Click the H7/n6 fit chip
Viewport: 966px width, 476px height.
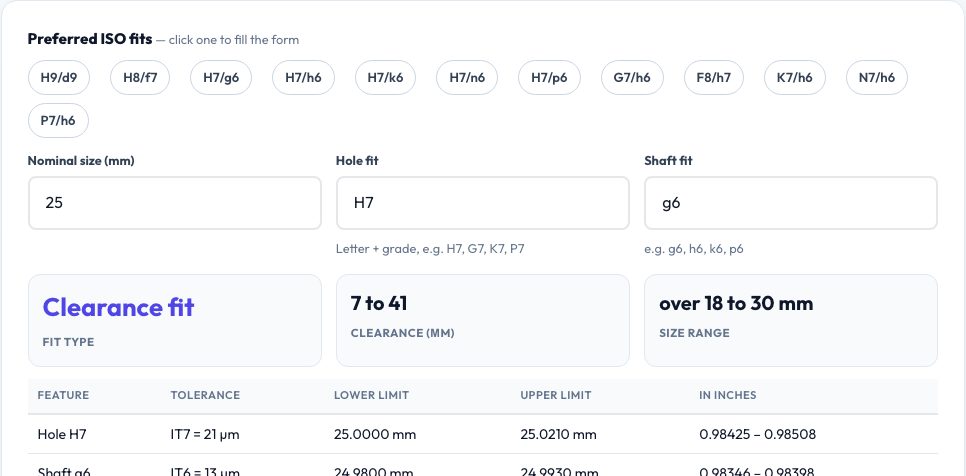(x=467, y=78)
